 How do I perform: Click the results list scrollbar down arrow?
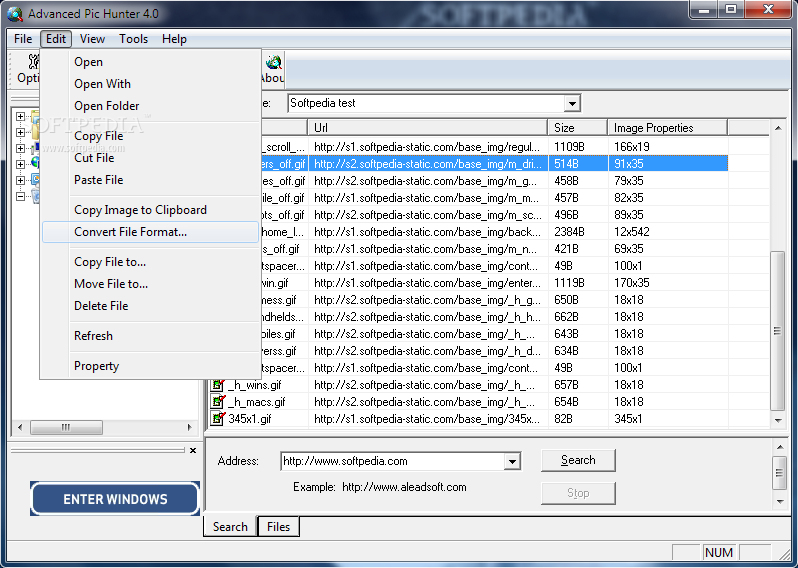coord(778,420)
